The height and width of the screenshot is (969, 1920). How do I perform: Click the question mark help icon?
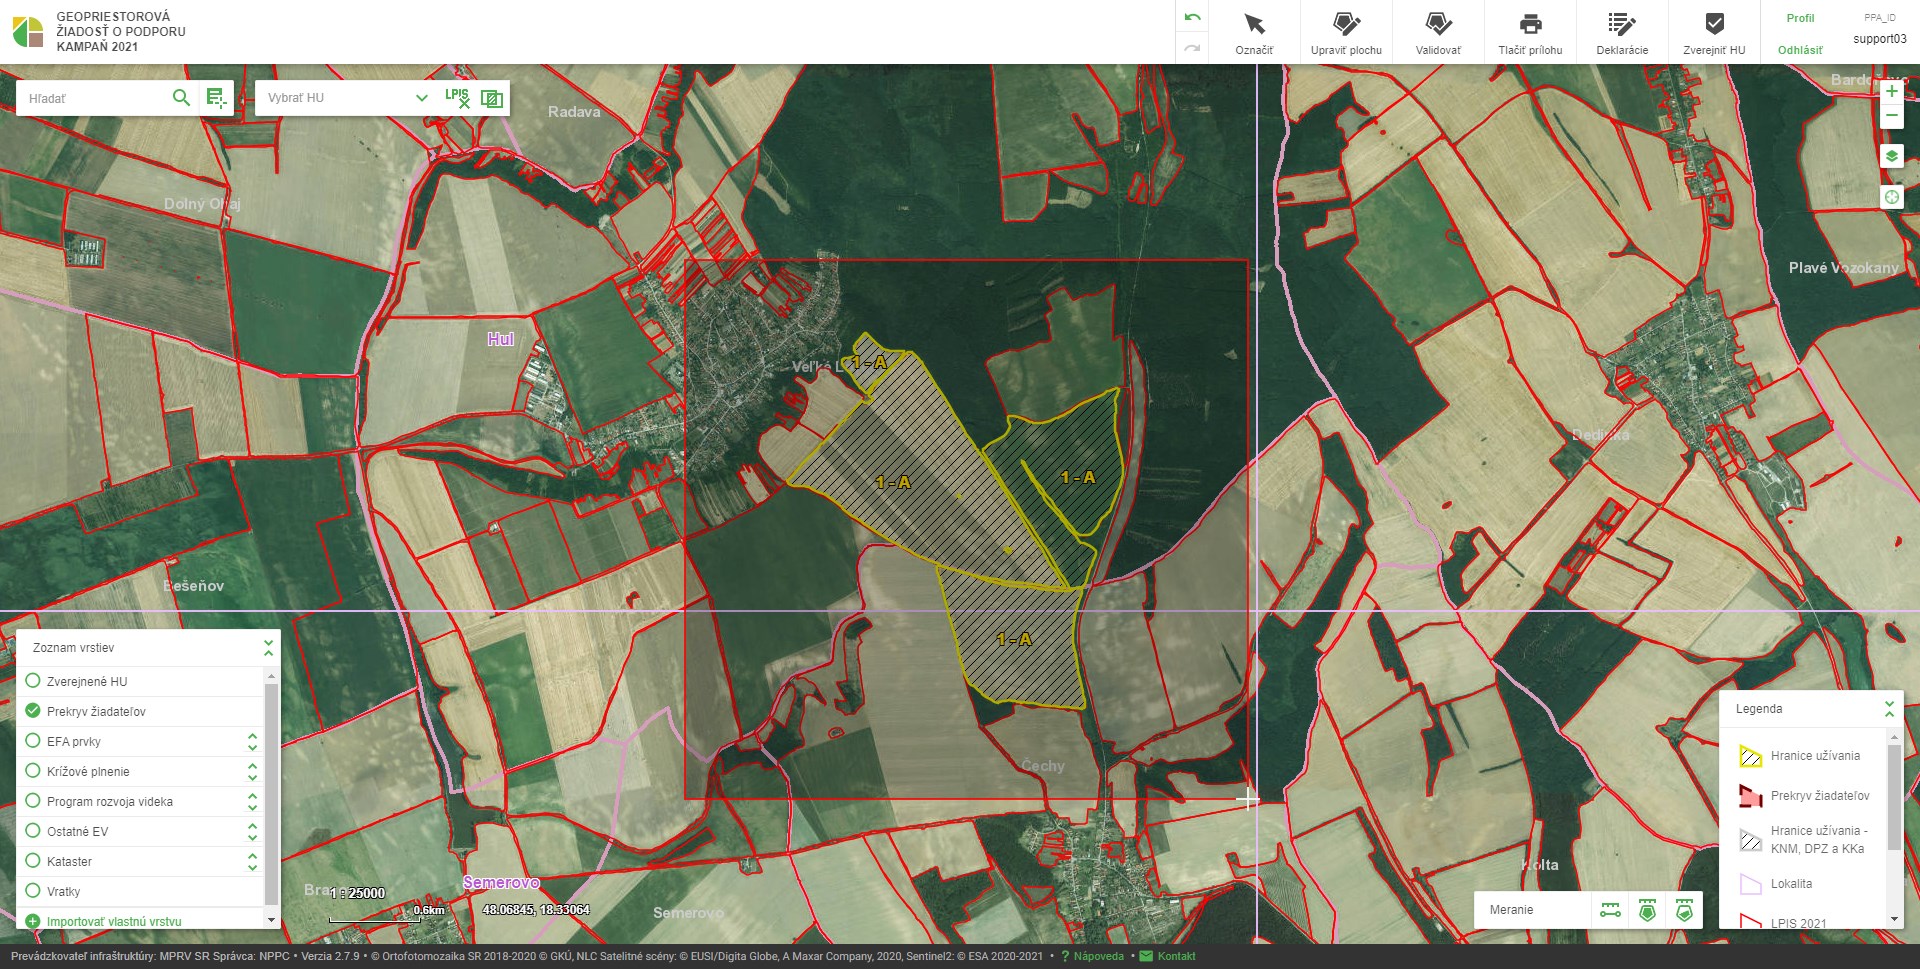1065,956
